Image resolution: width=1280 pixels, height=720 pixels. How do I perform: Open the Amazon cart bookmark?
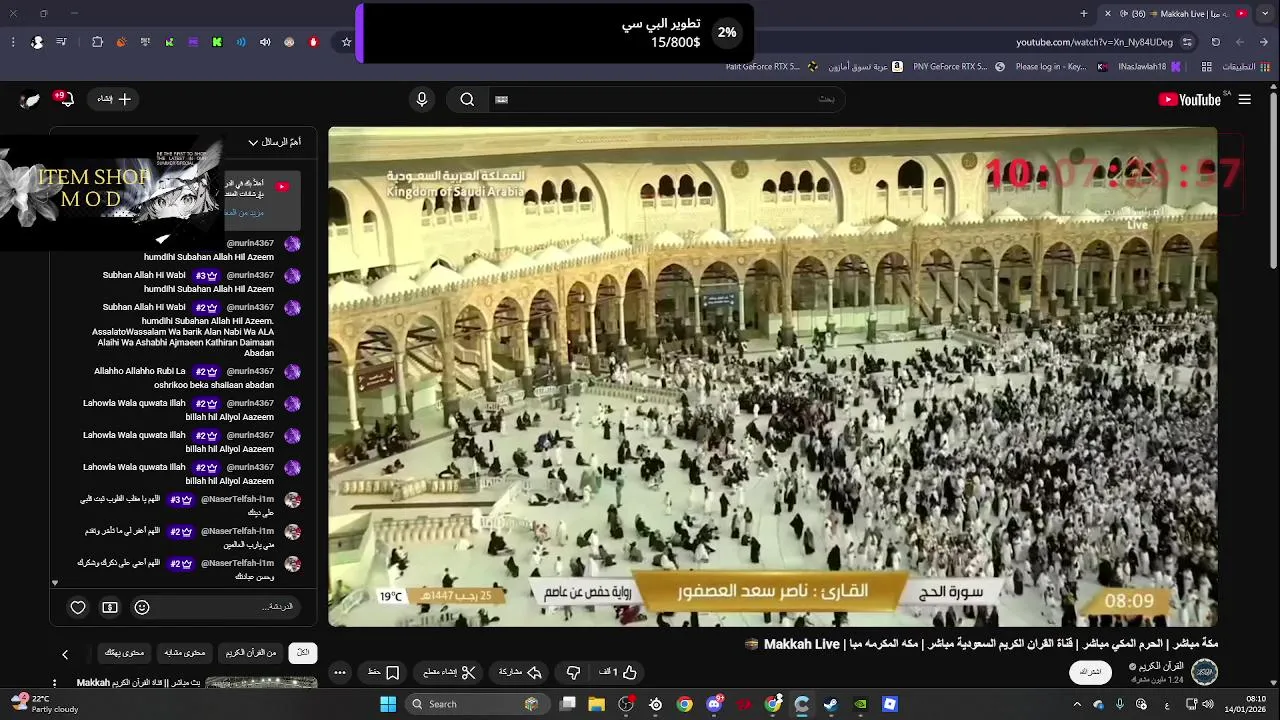click(866, 67)
